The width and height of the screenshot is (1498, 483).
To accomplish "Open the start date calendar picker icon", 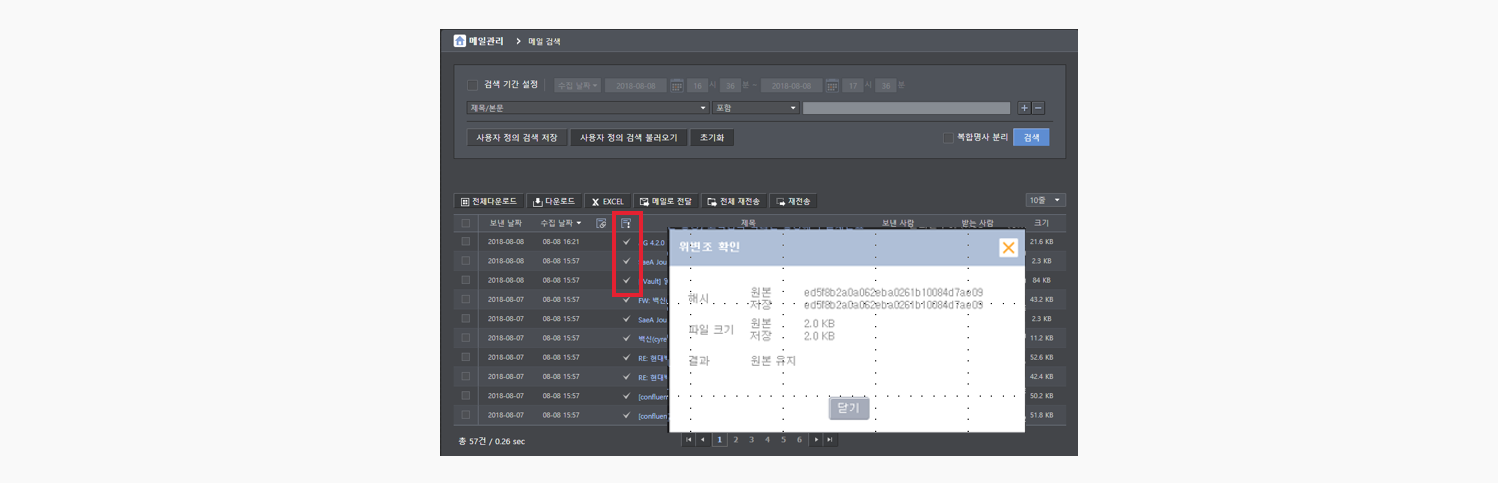I will 677,86.
